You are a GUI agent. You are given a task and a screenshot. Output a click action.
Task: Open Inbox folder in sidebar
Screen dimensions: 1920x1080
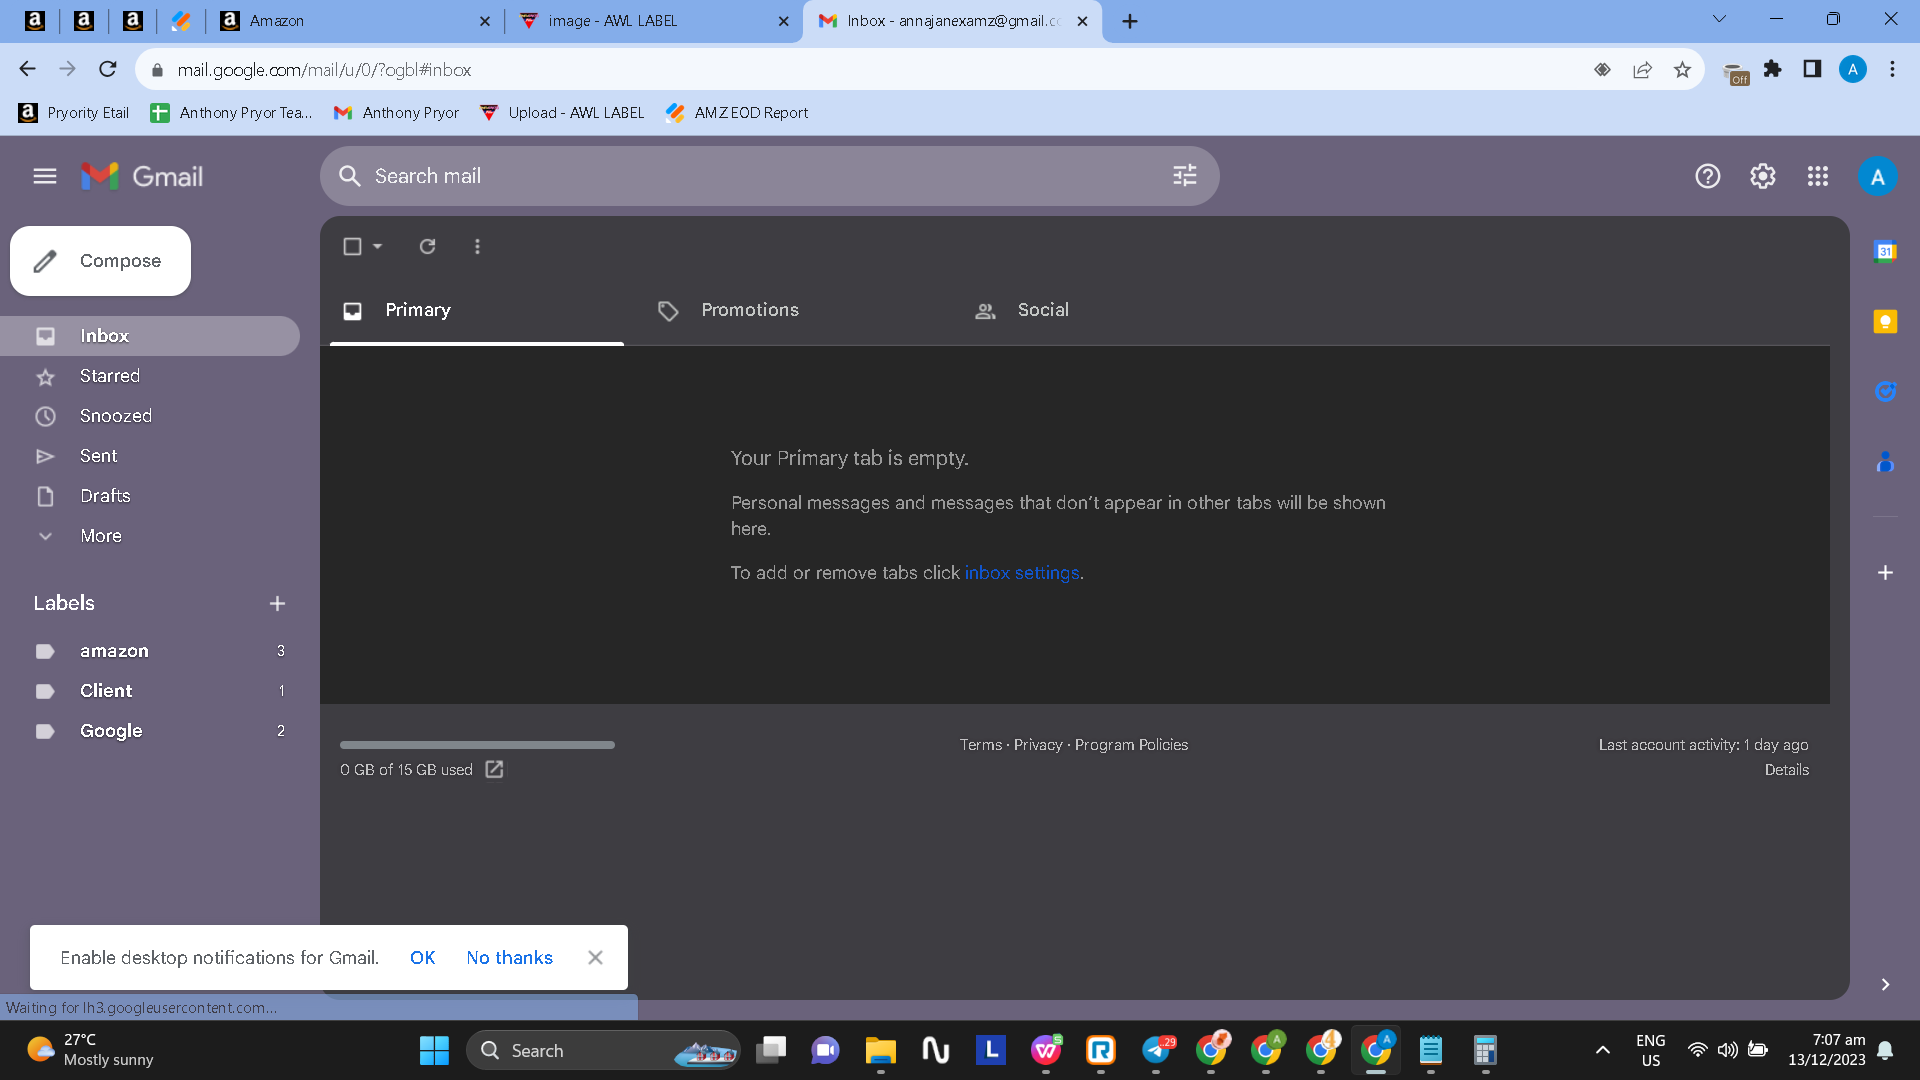[x=150, y=336]
